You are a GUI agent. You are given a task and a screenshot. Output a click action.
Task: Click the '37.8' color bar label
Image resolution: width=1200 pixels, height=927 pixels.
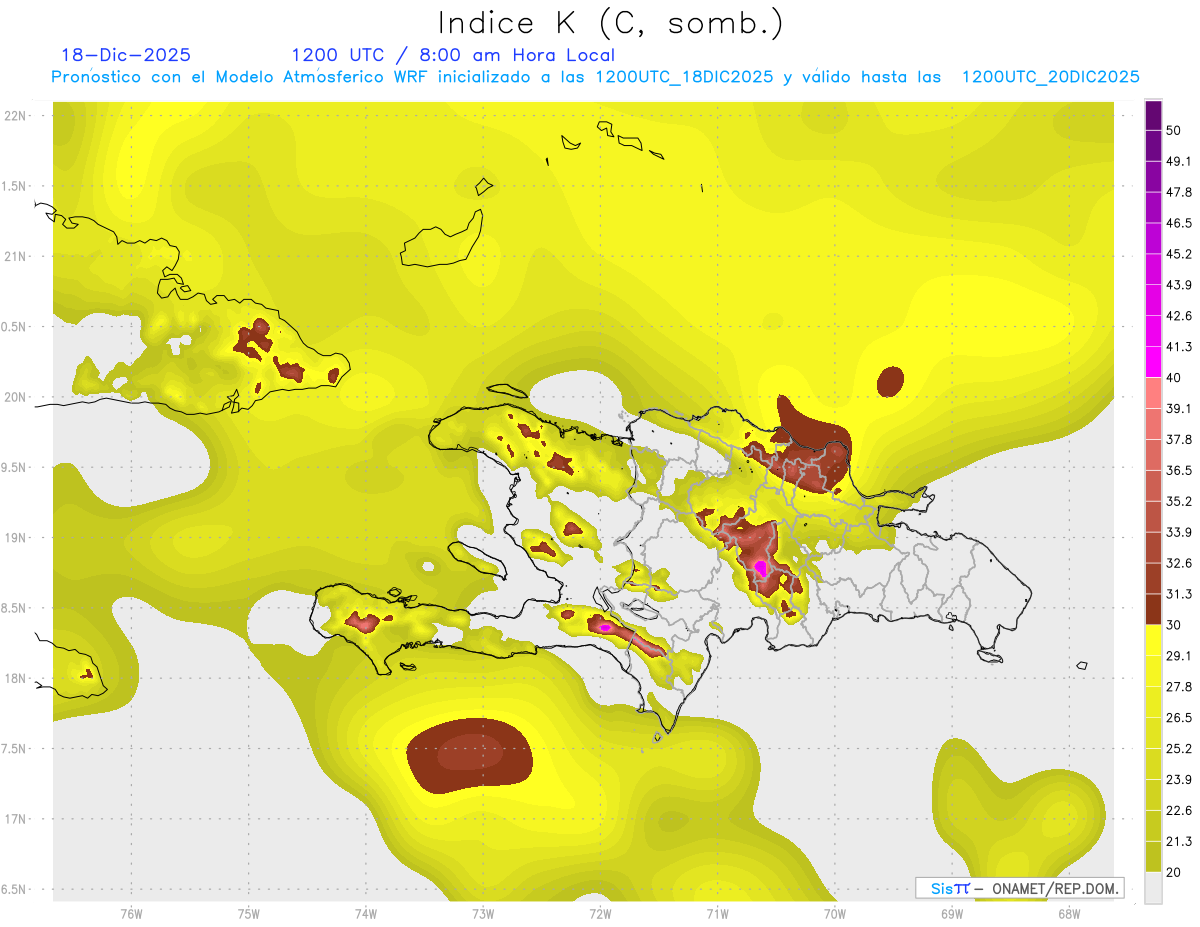[1178, 439]
